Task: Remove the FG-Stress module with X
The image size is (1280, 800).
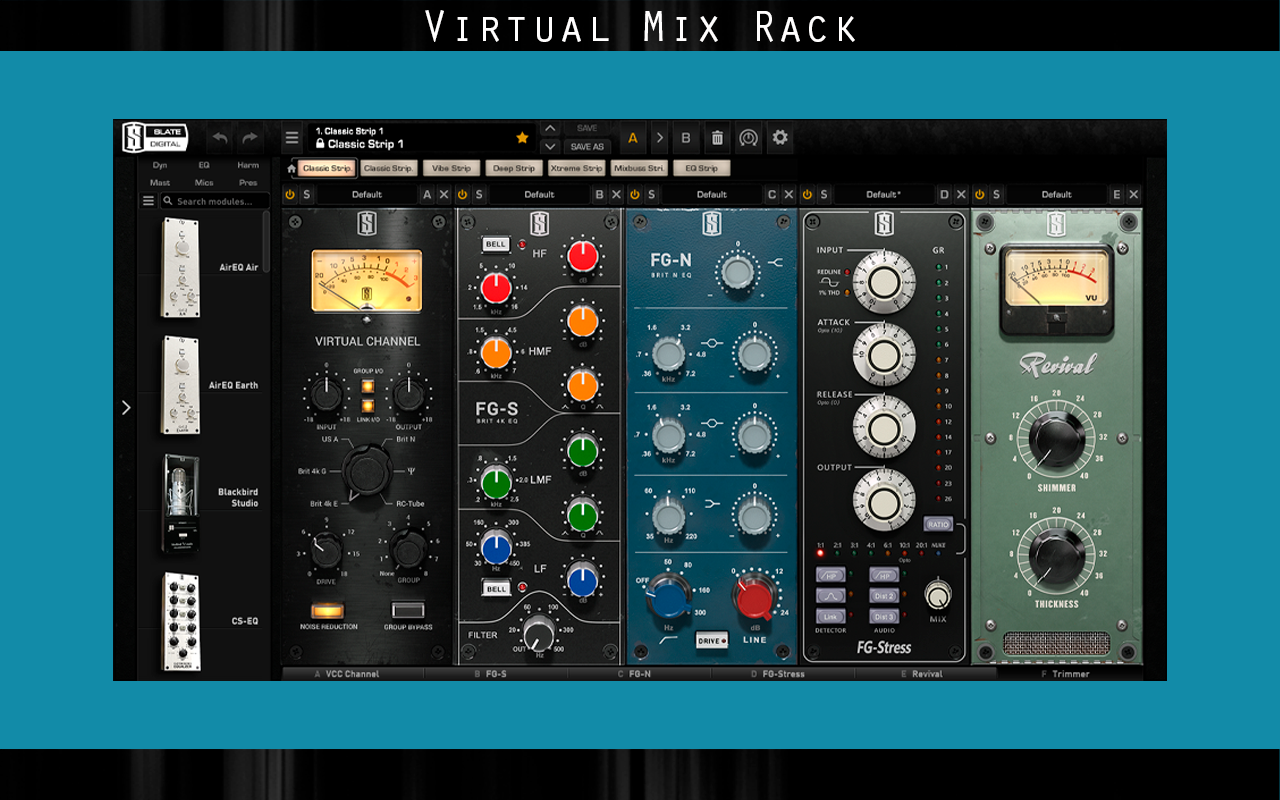Action: click(961, 194)
